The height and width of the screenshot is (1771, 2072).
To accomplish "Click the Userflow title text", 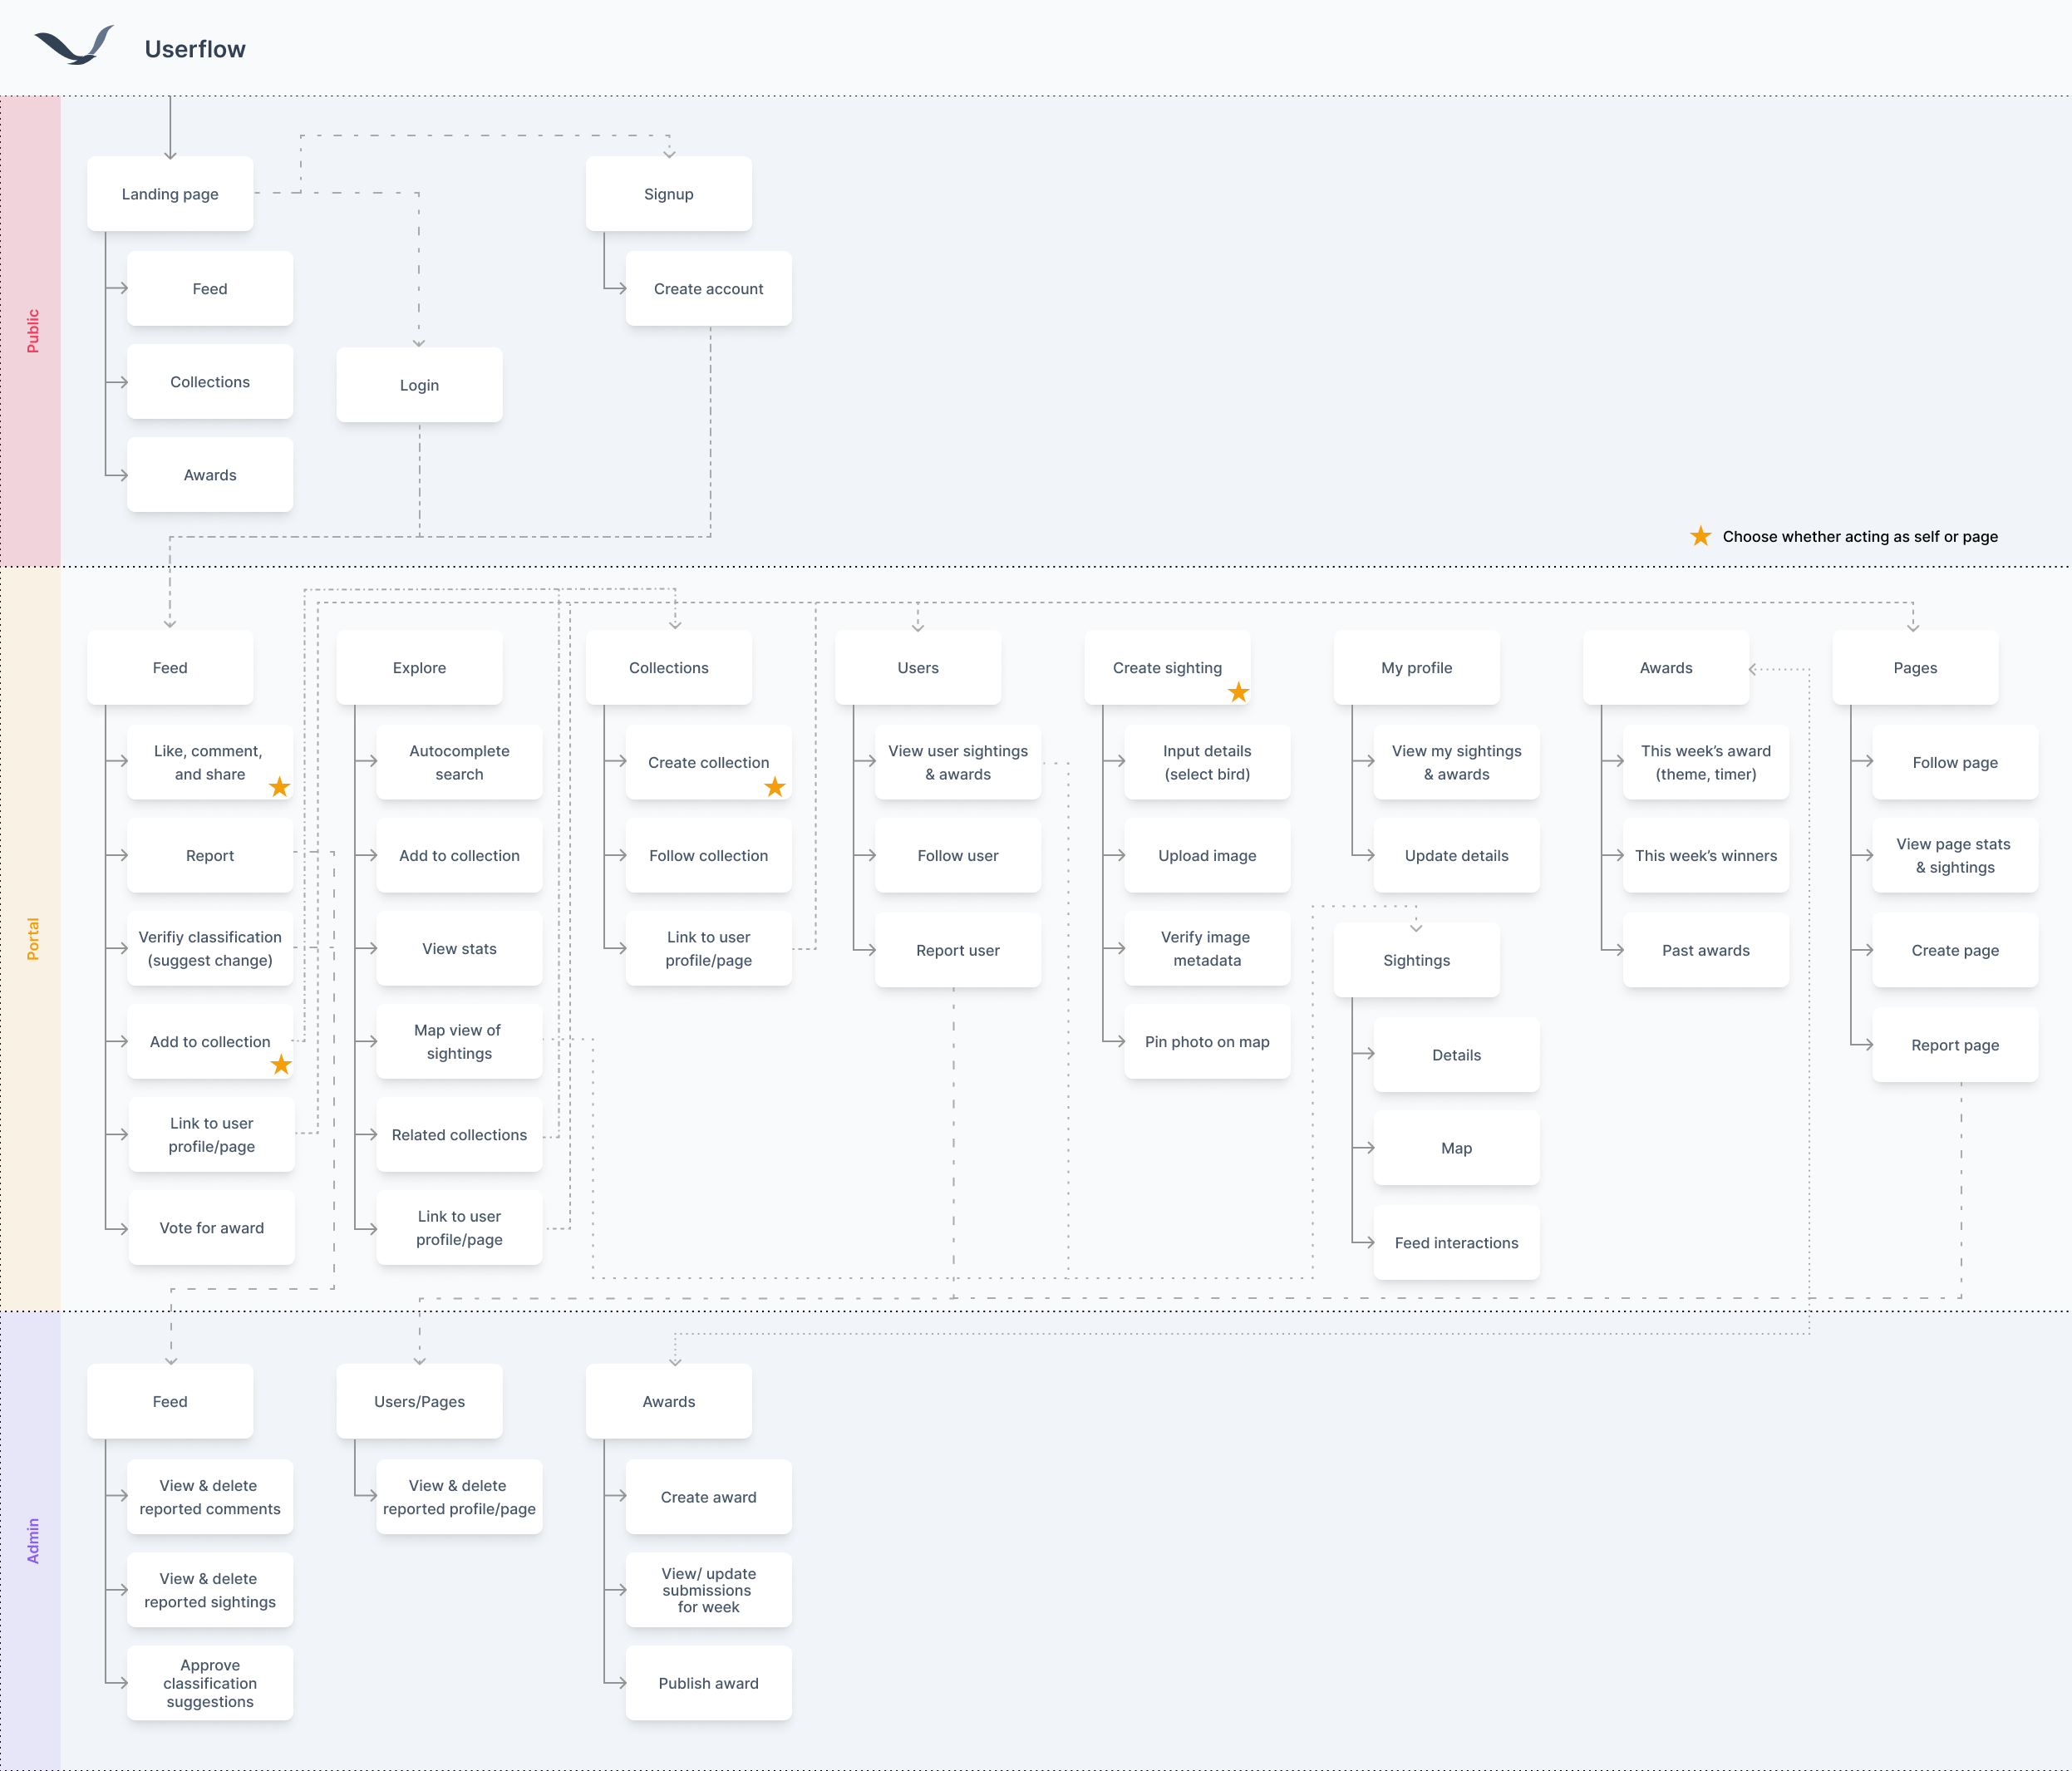I will (x=194, y=48).
